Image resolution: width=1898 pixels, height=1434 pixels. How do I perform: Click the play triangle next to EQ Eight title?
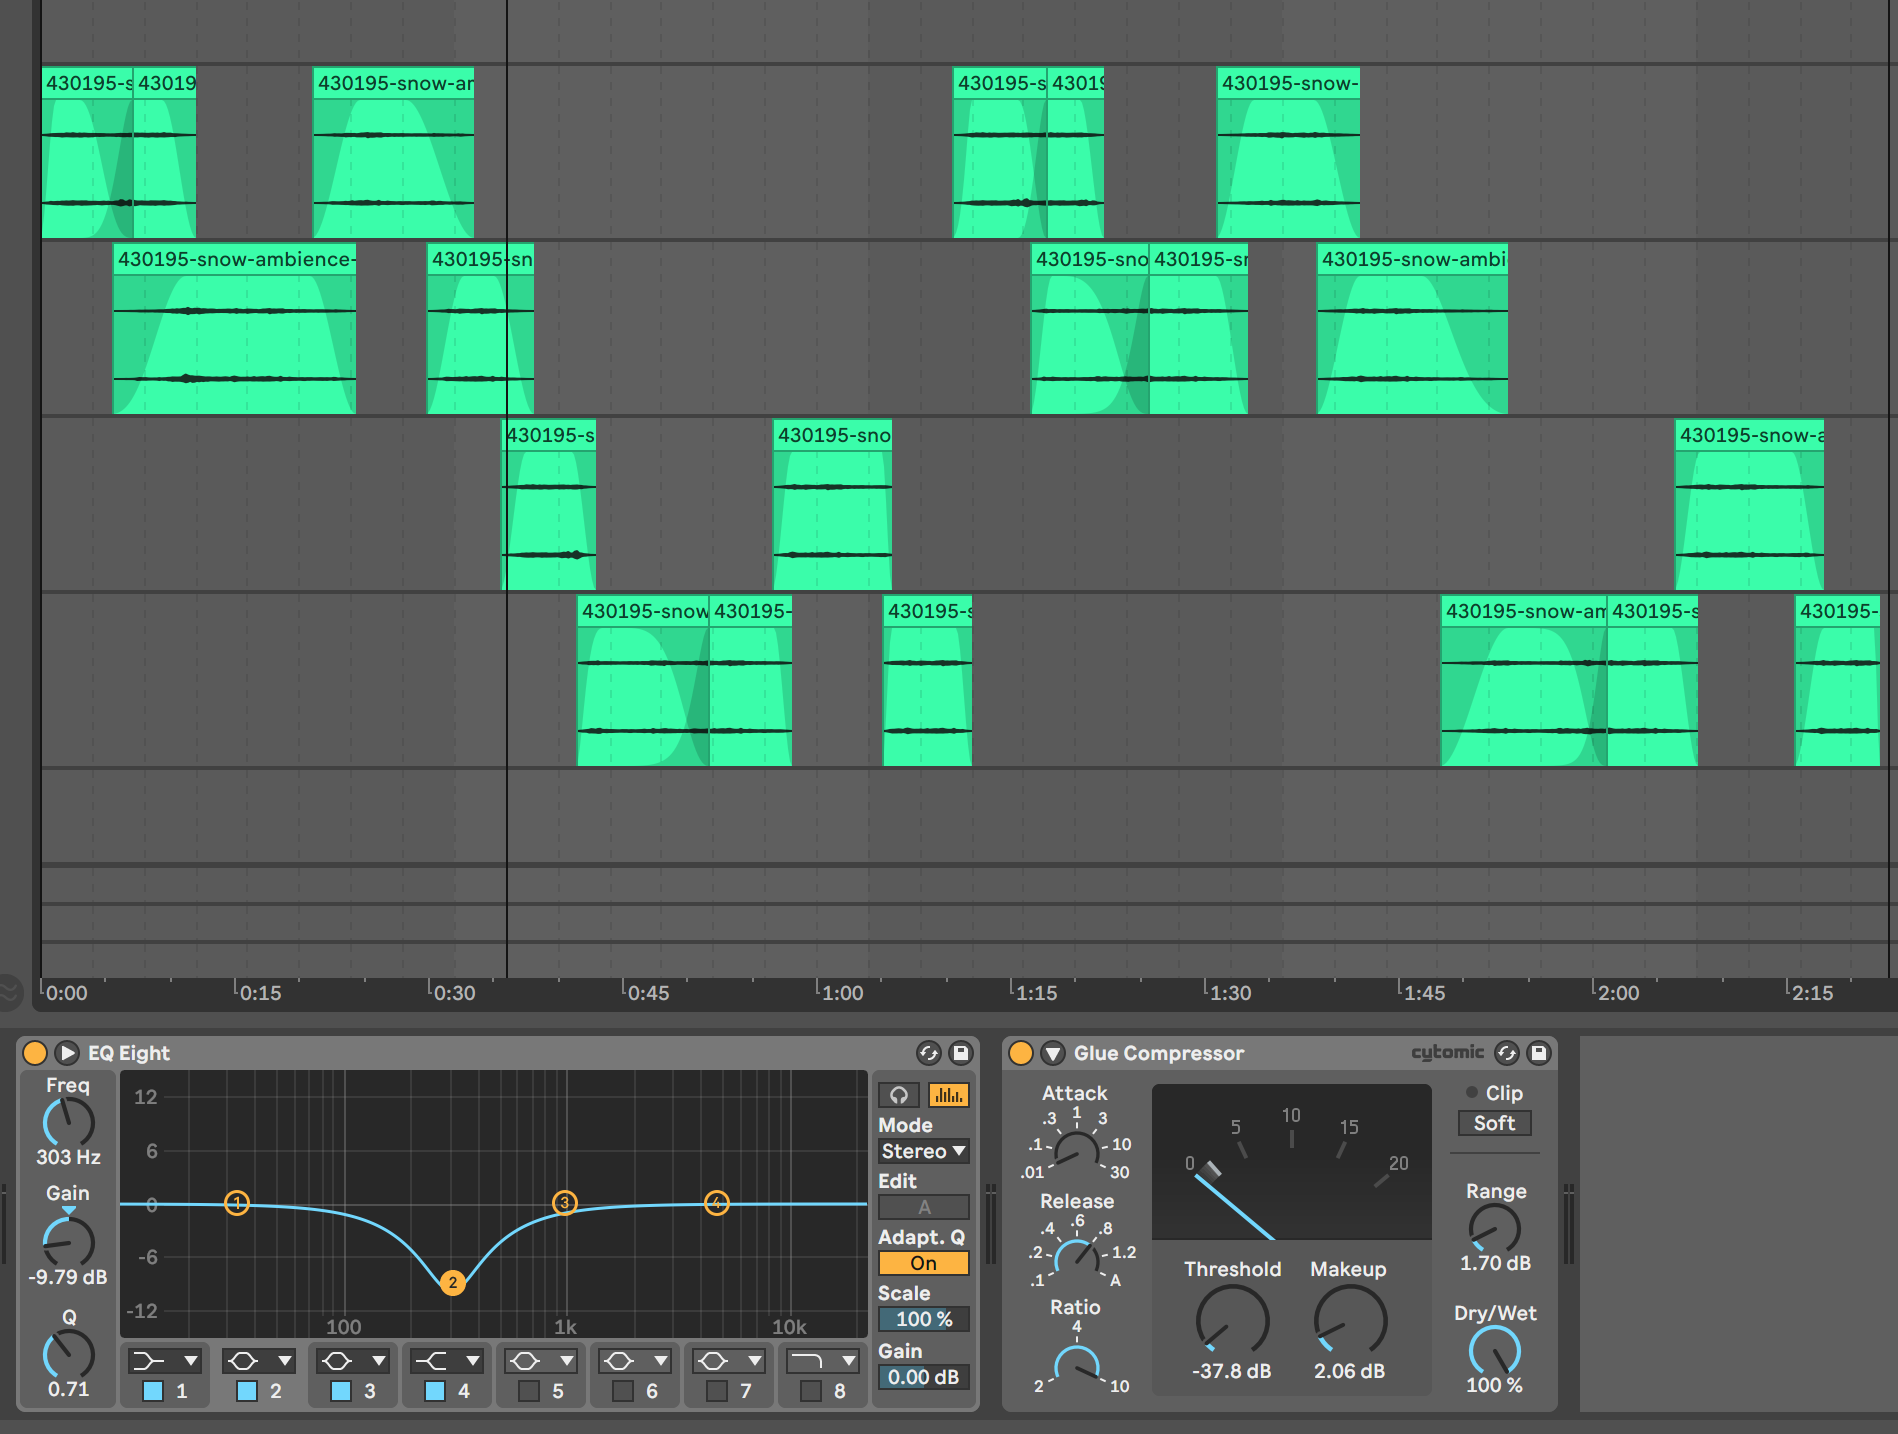click(67, 1053)
